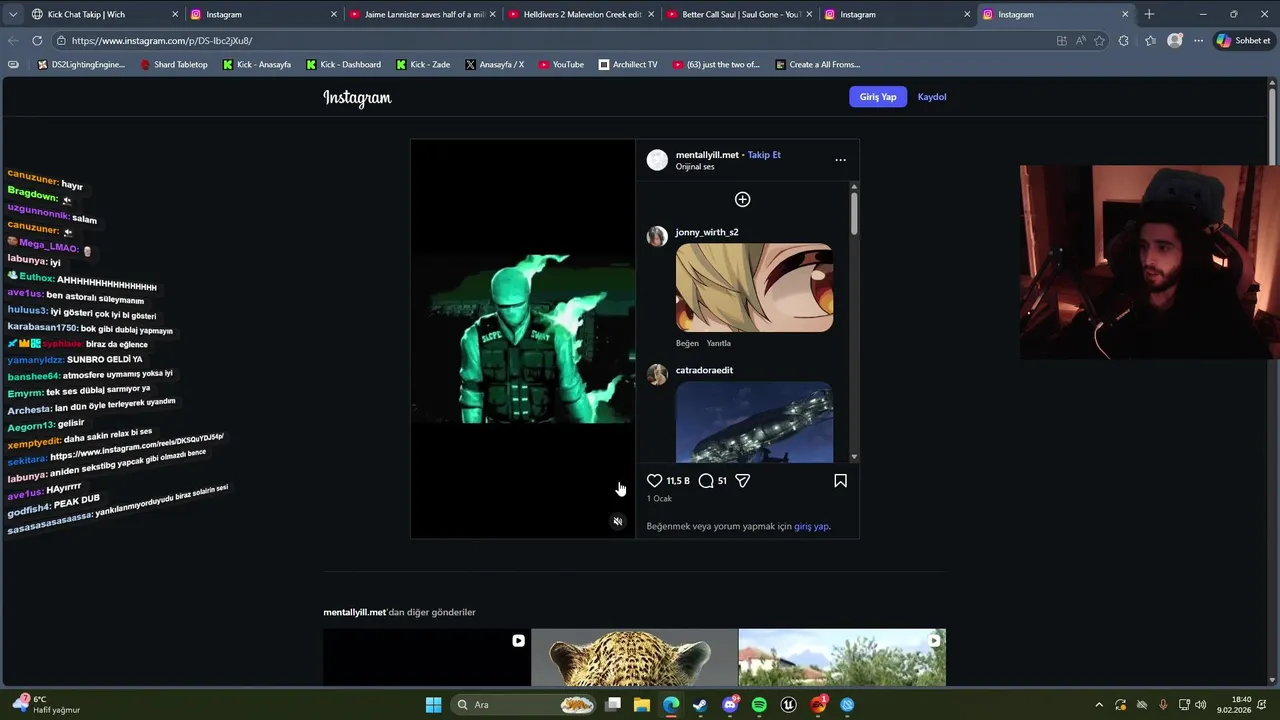Open Spotify from the taskbar
Viewport: 1280px width, 720px height.
pos(759,705)
